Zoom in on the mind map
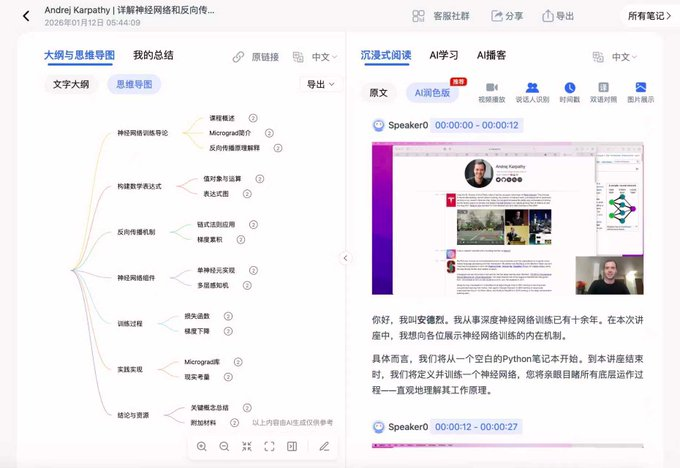Screen dimensions: 680x468 click(x=202, y=447)
